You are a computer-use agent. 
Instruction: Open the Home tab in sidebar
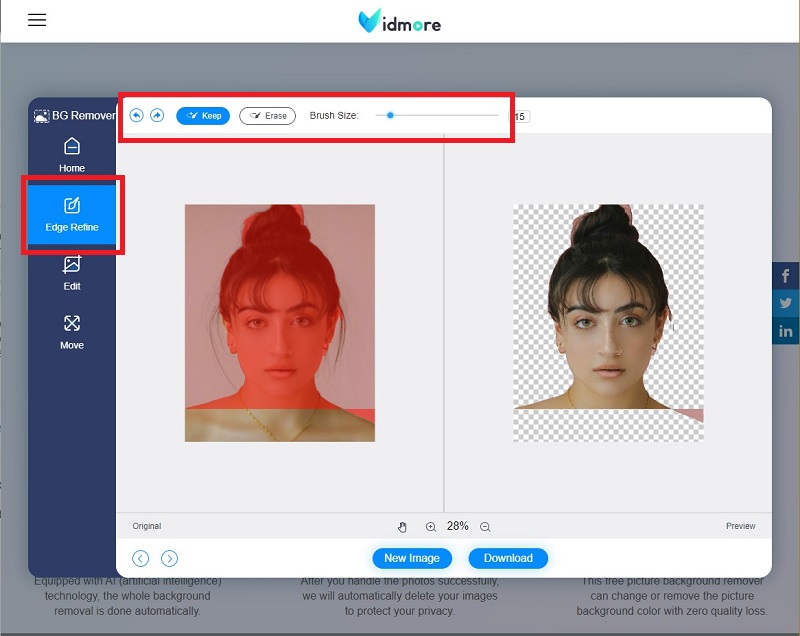click(x=72, y=155)
